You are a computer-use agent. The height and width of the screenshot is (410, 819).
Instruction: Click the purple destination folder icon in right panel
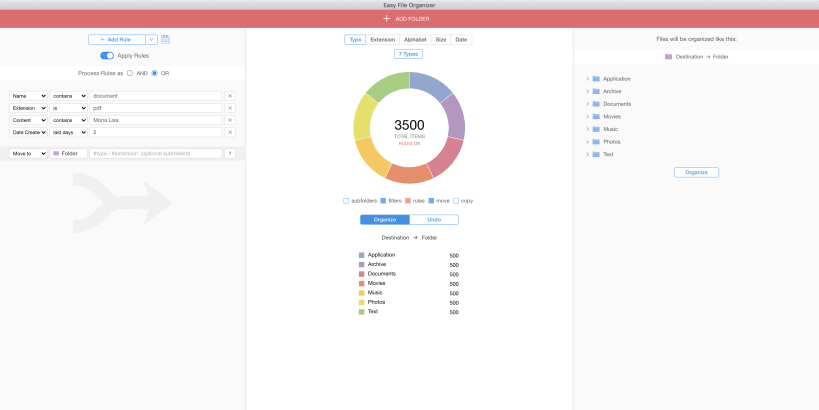[668, 56]
